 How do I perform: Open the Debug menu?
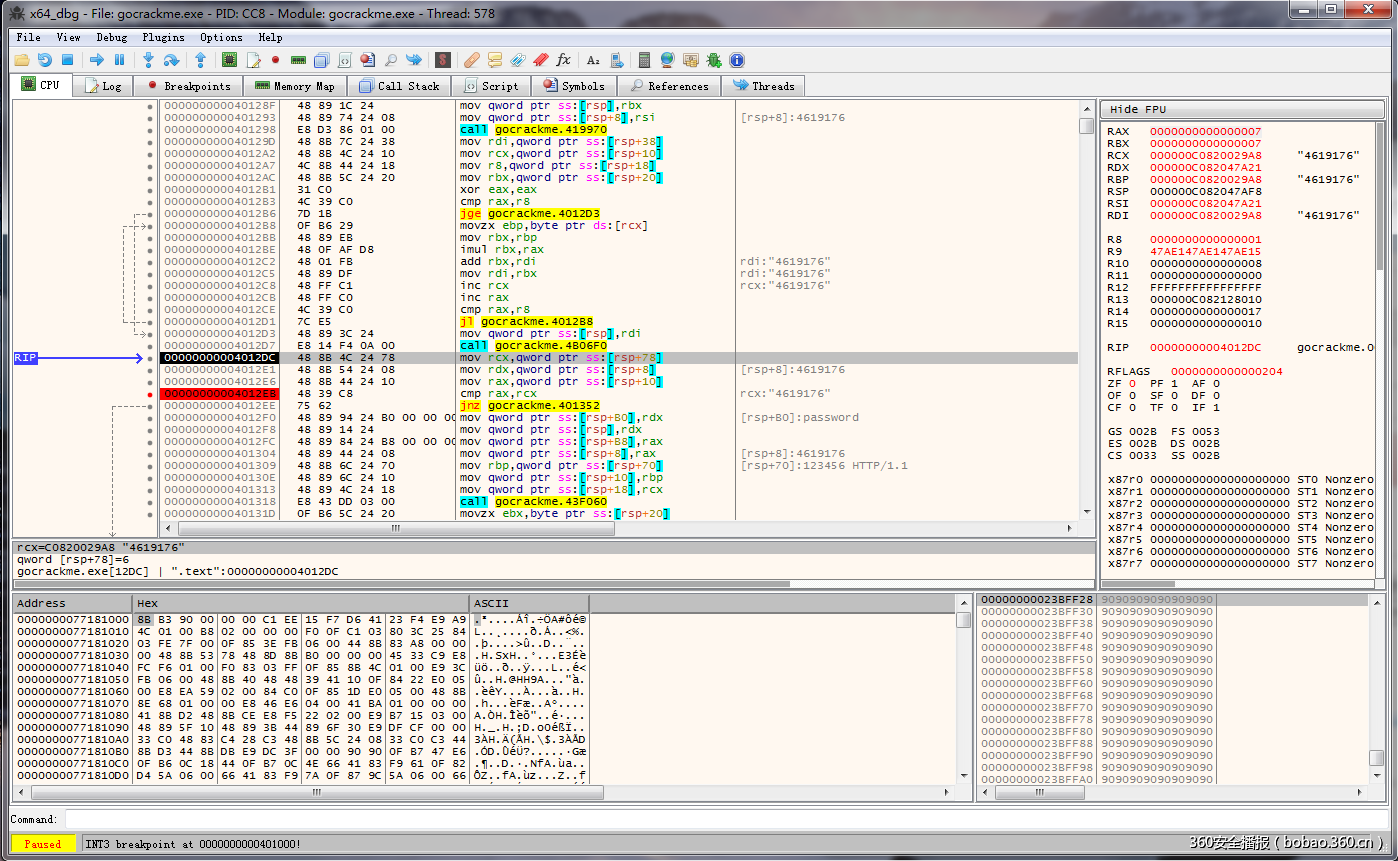tap(111, 37)
